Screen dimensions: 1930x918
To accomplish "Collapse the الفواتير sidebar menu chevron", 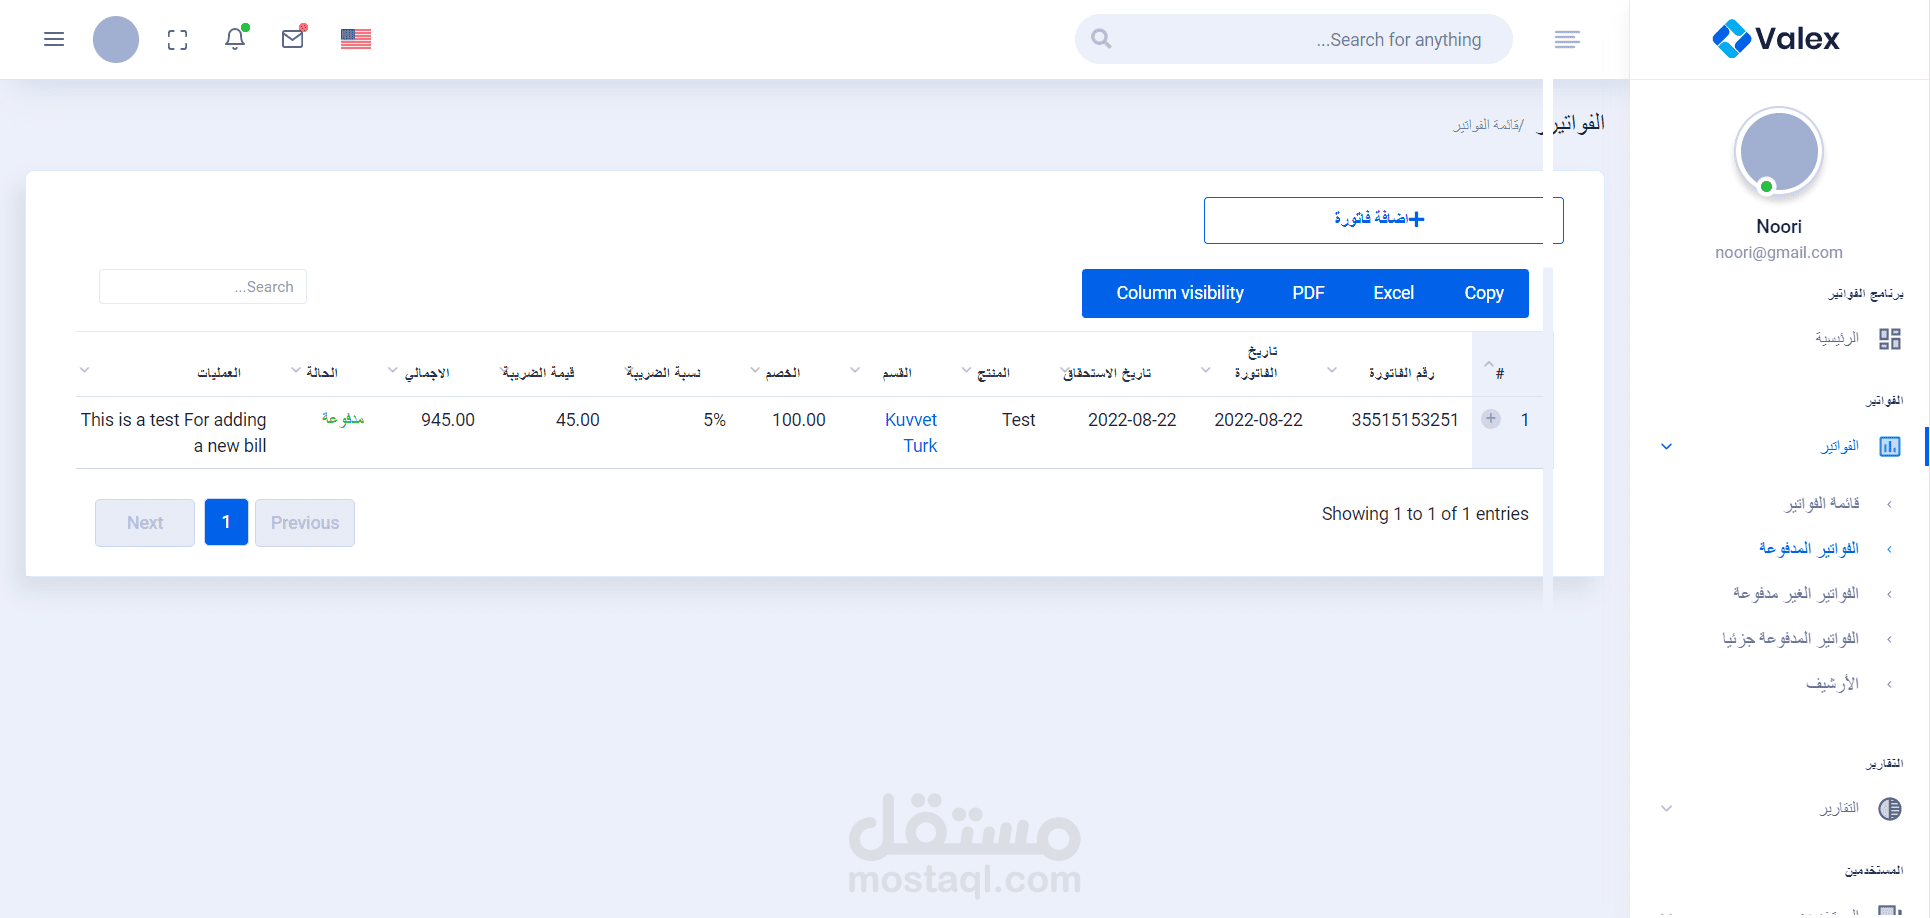I will click(x=1666, y=446).
